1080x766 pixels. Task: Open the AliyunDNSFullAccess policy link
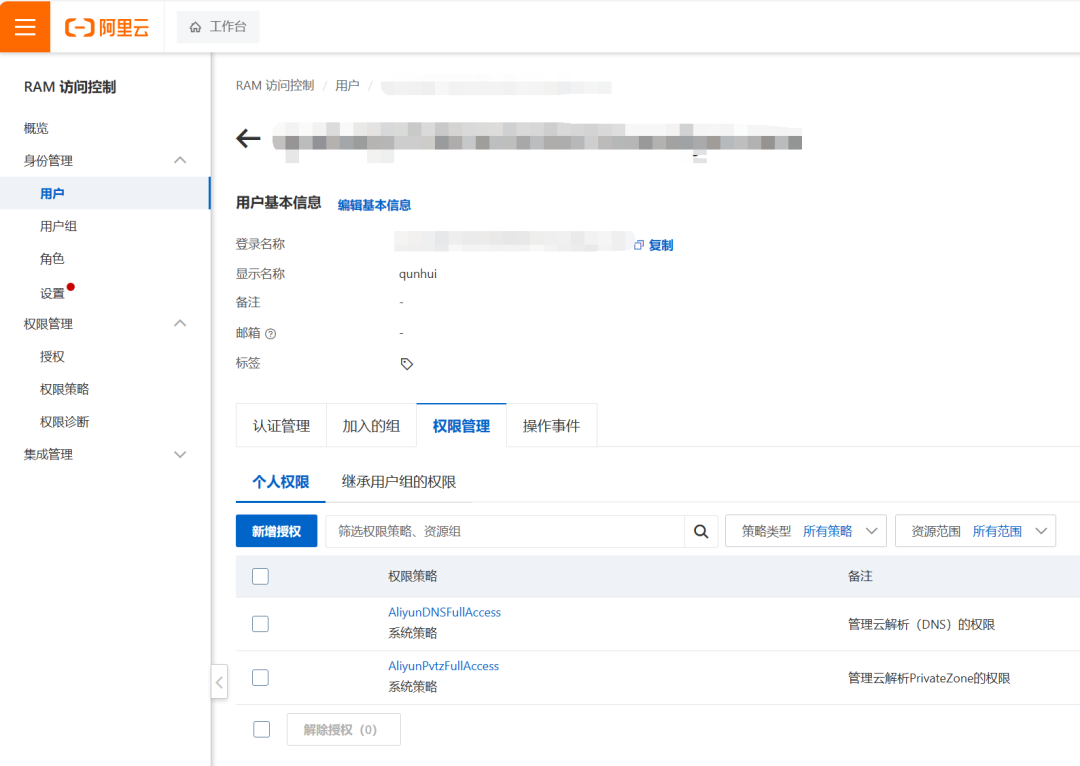point(444,611)
